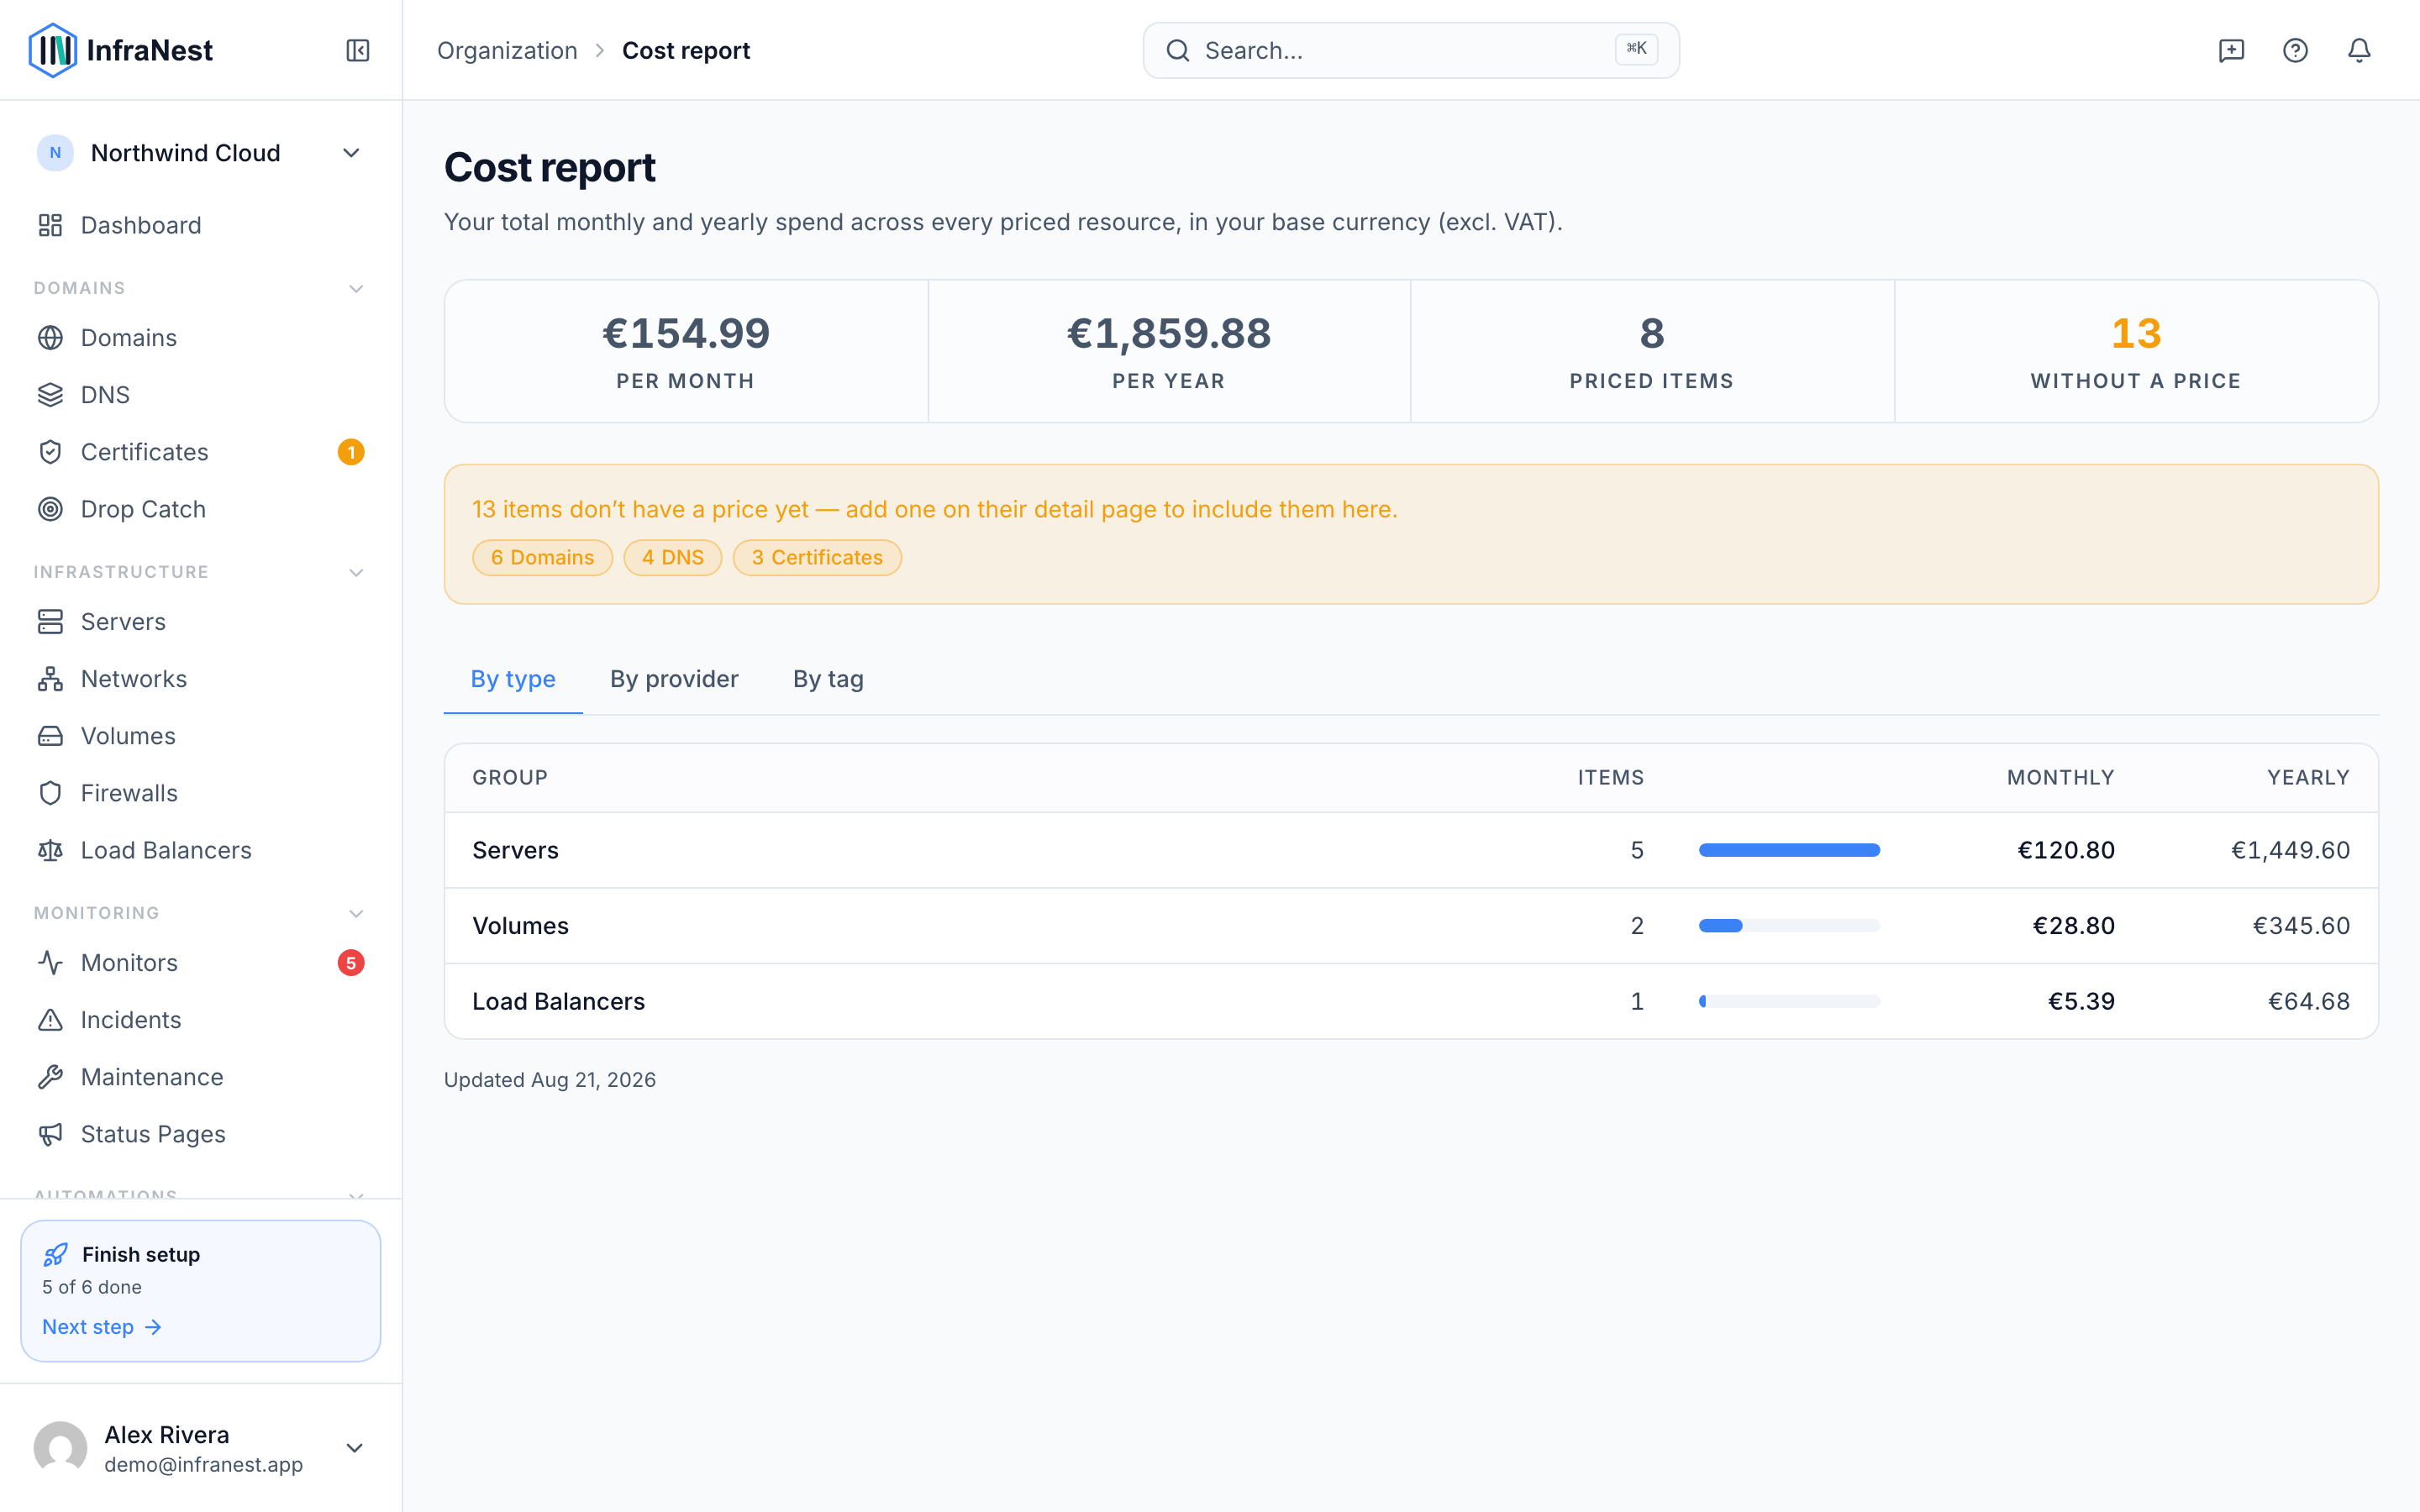Click the Certificates badge showing 1

[x=351, y=452]
